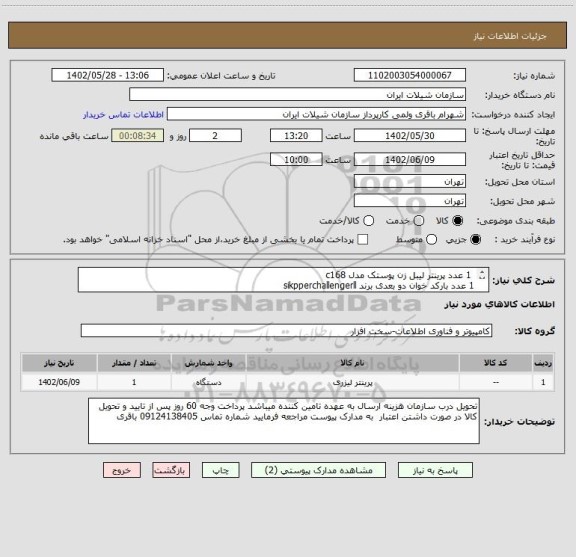The width and height of the screenshot is (576, 557).
Task: Click the تاریخ نیاز column header
Action: click(x=59, y=363)
